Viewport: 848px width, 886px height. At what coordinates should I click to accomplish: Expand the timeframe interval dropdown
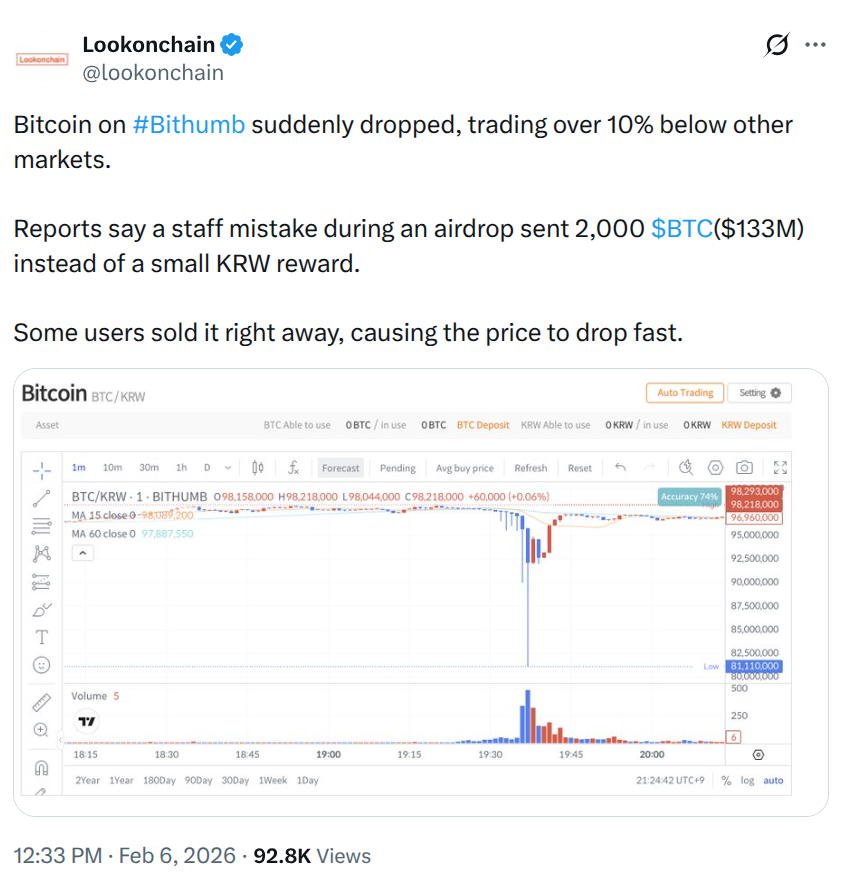(228, 468)
